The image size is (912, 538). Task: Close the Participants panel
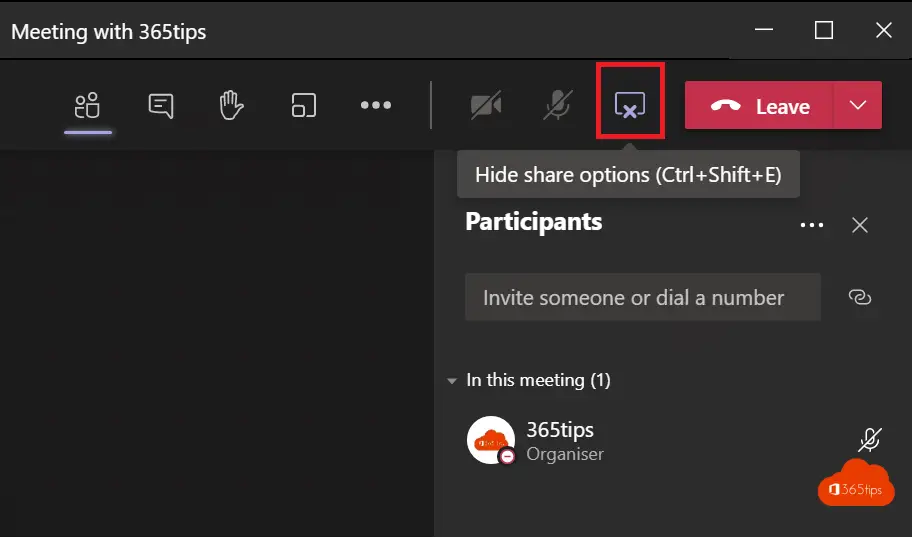coord(860,225)
